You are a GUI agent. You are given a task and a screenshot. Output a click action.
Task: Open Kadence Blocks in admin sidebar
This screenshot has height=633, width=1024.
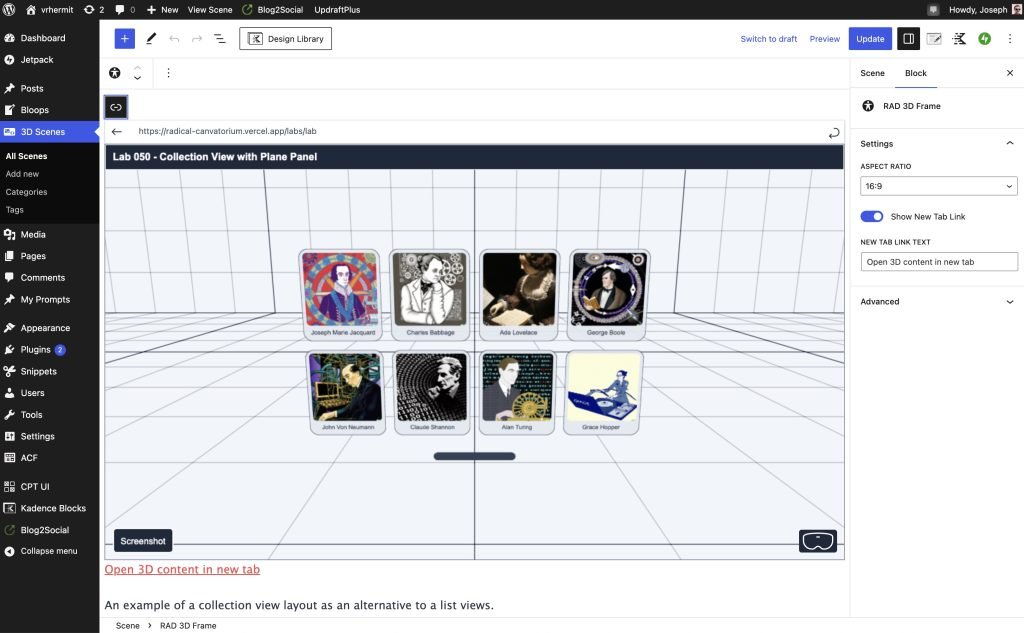click(x=52, y=508)
